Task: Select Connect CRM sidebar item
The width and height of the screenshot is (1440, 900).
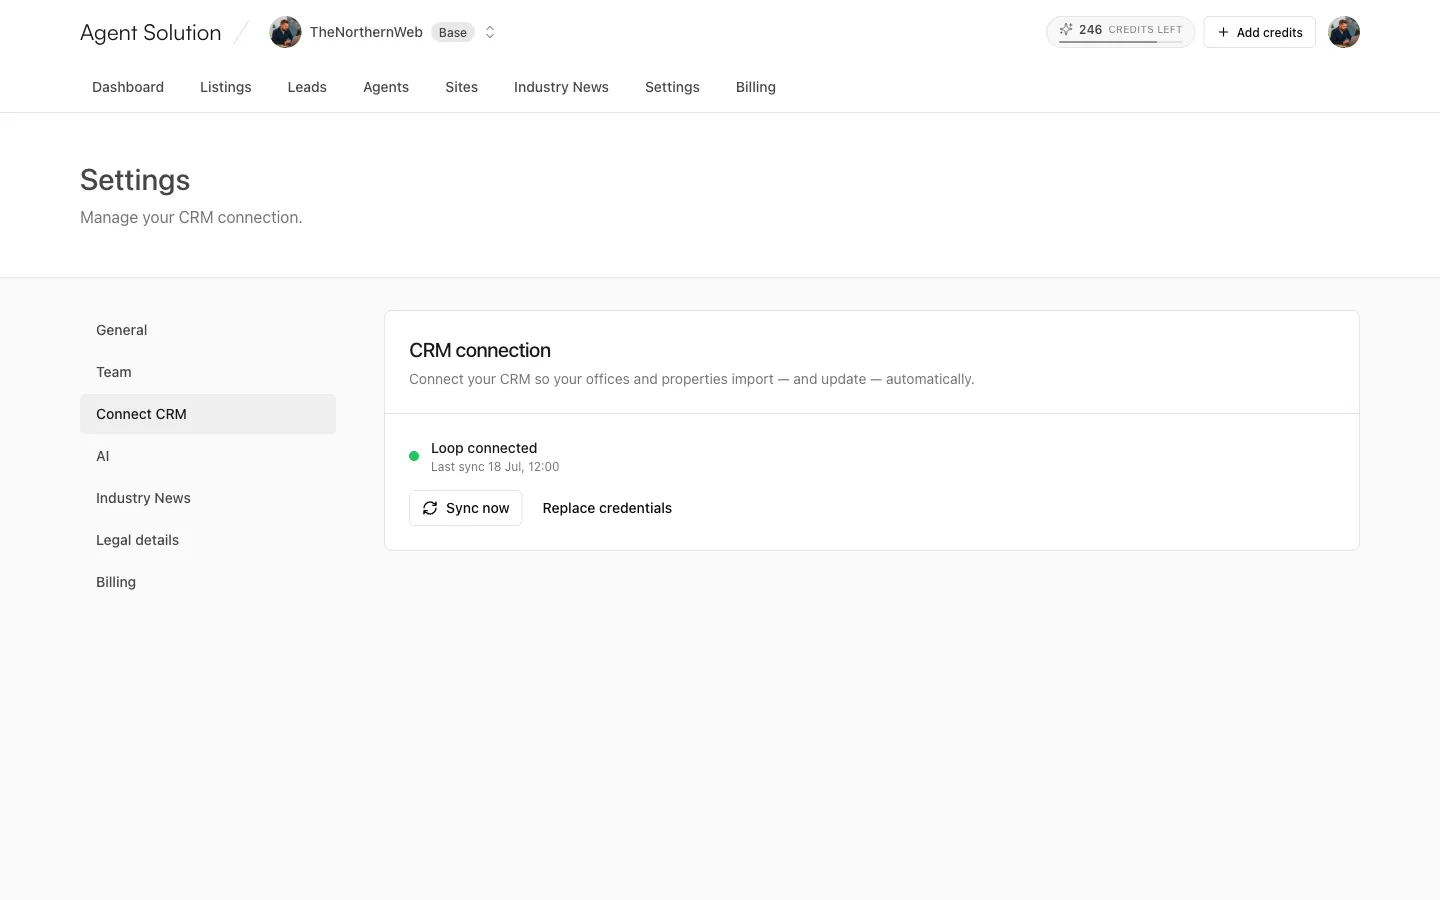Action: point(208,414)
